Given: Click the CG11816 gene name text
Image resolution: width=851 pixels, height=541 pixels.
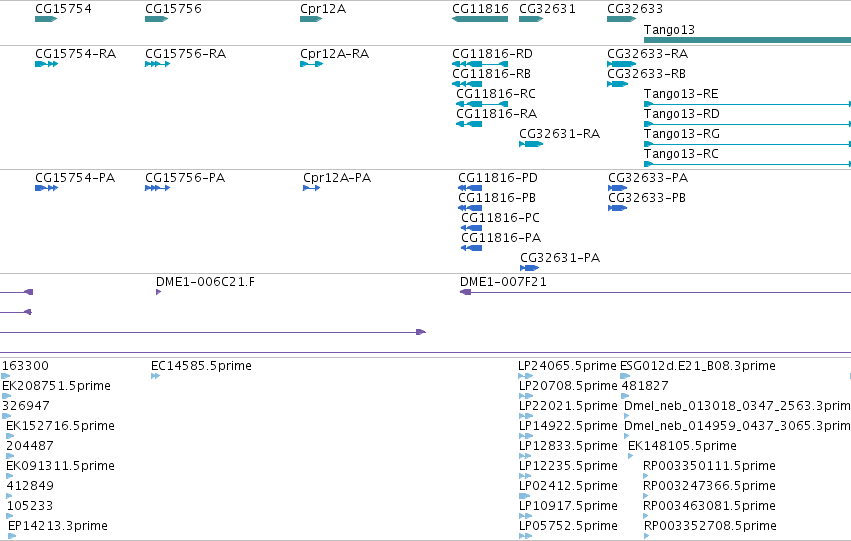Looking at the screenshot, I should [x=480, y=9].
